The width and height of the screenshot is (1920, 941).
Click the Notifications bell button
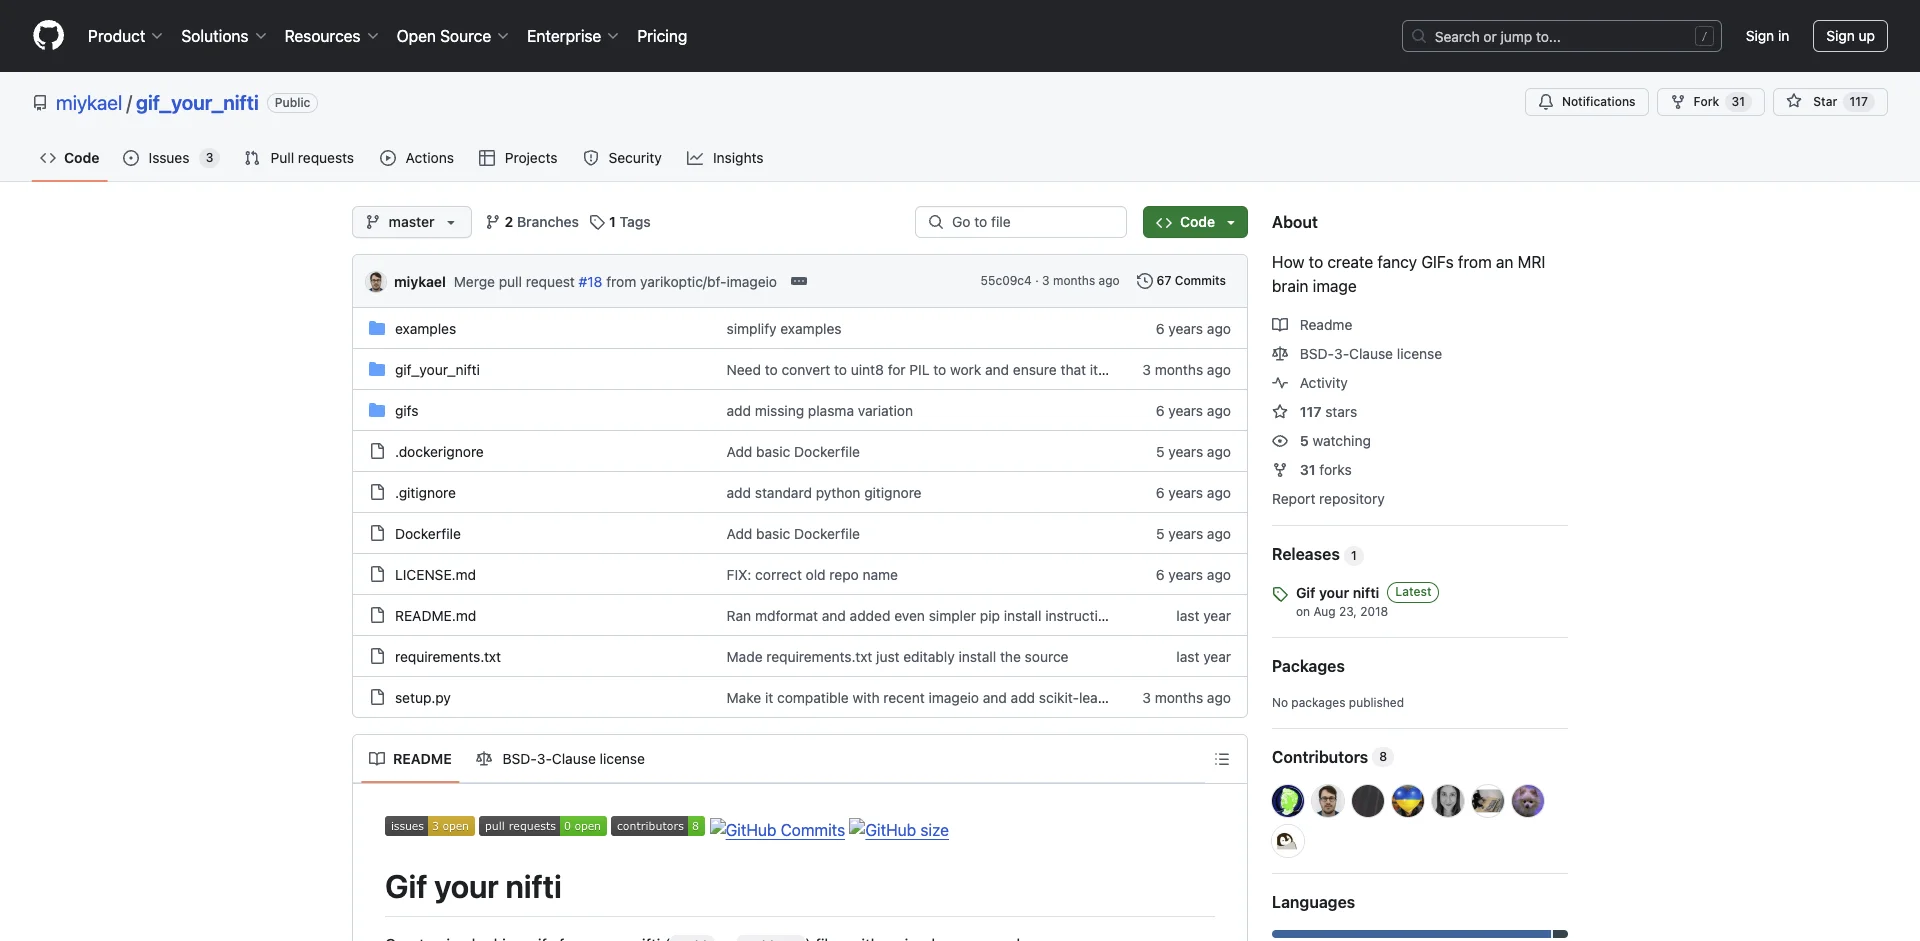click(x=1587, y=102)
